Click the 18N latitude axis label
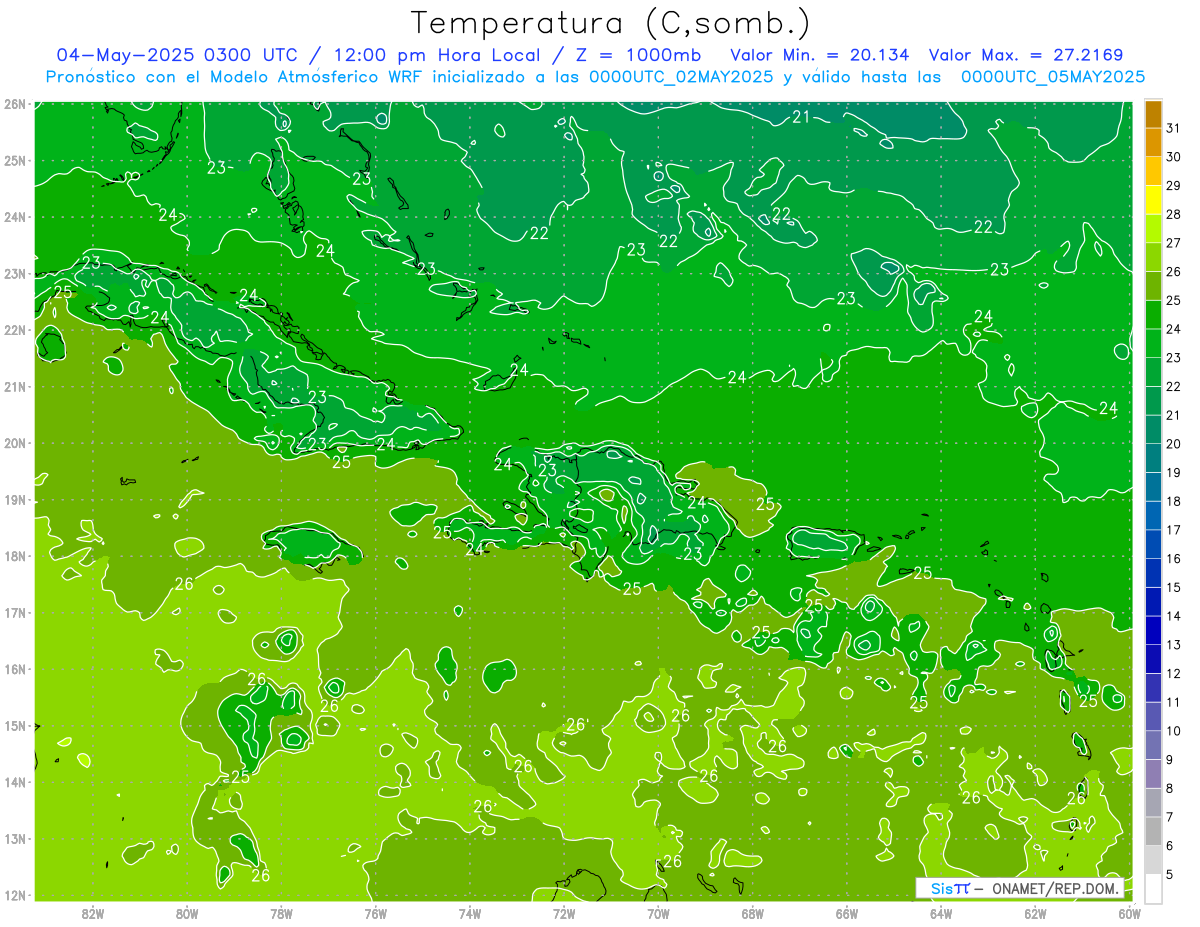 point(14,556)
